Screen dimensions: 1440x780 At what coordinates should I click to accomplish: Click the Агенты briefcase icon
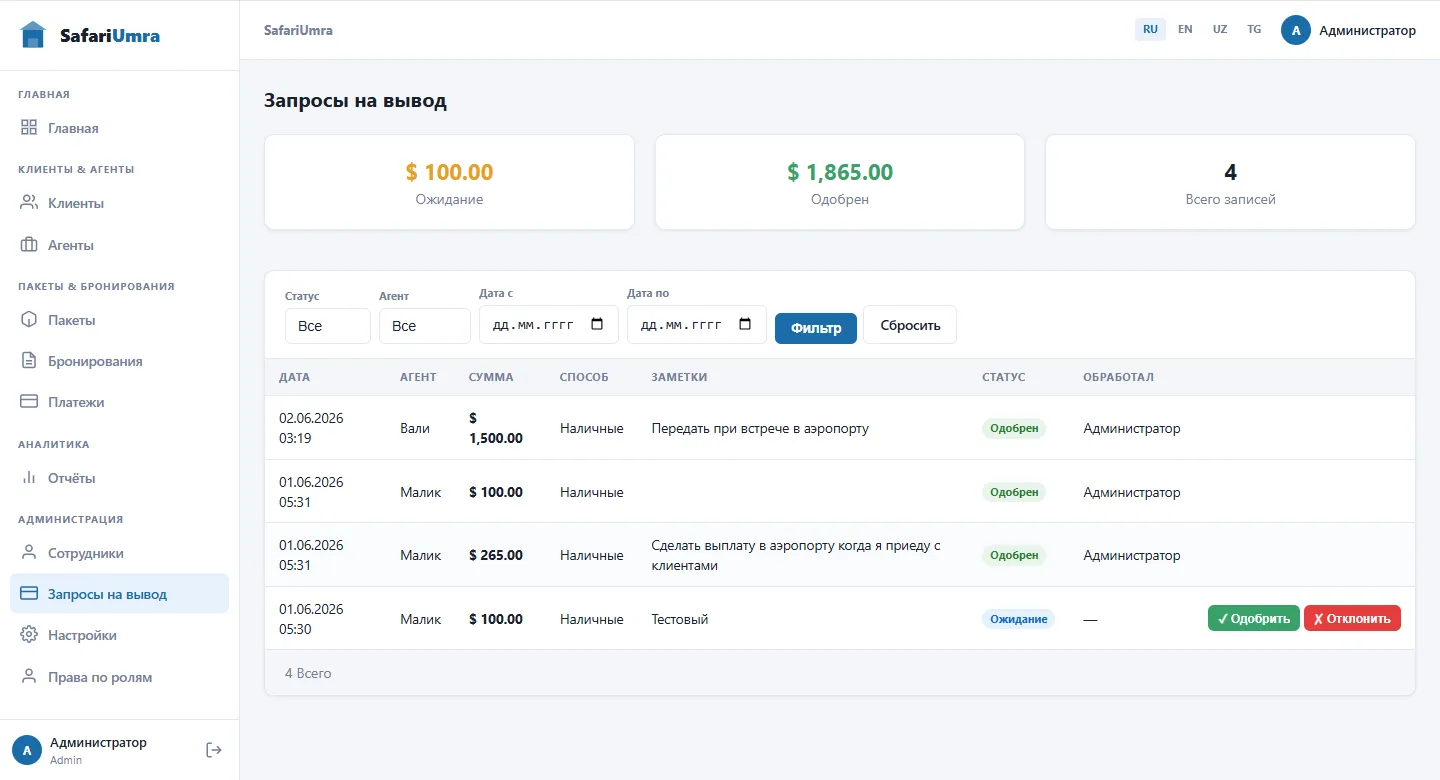click(x=29, y=245)
